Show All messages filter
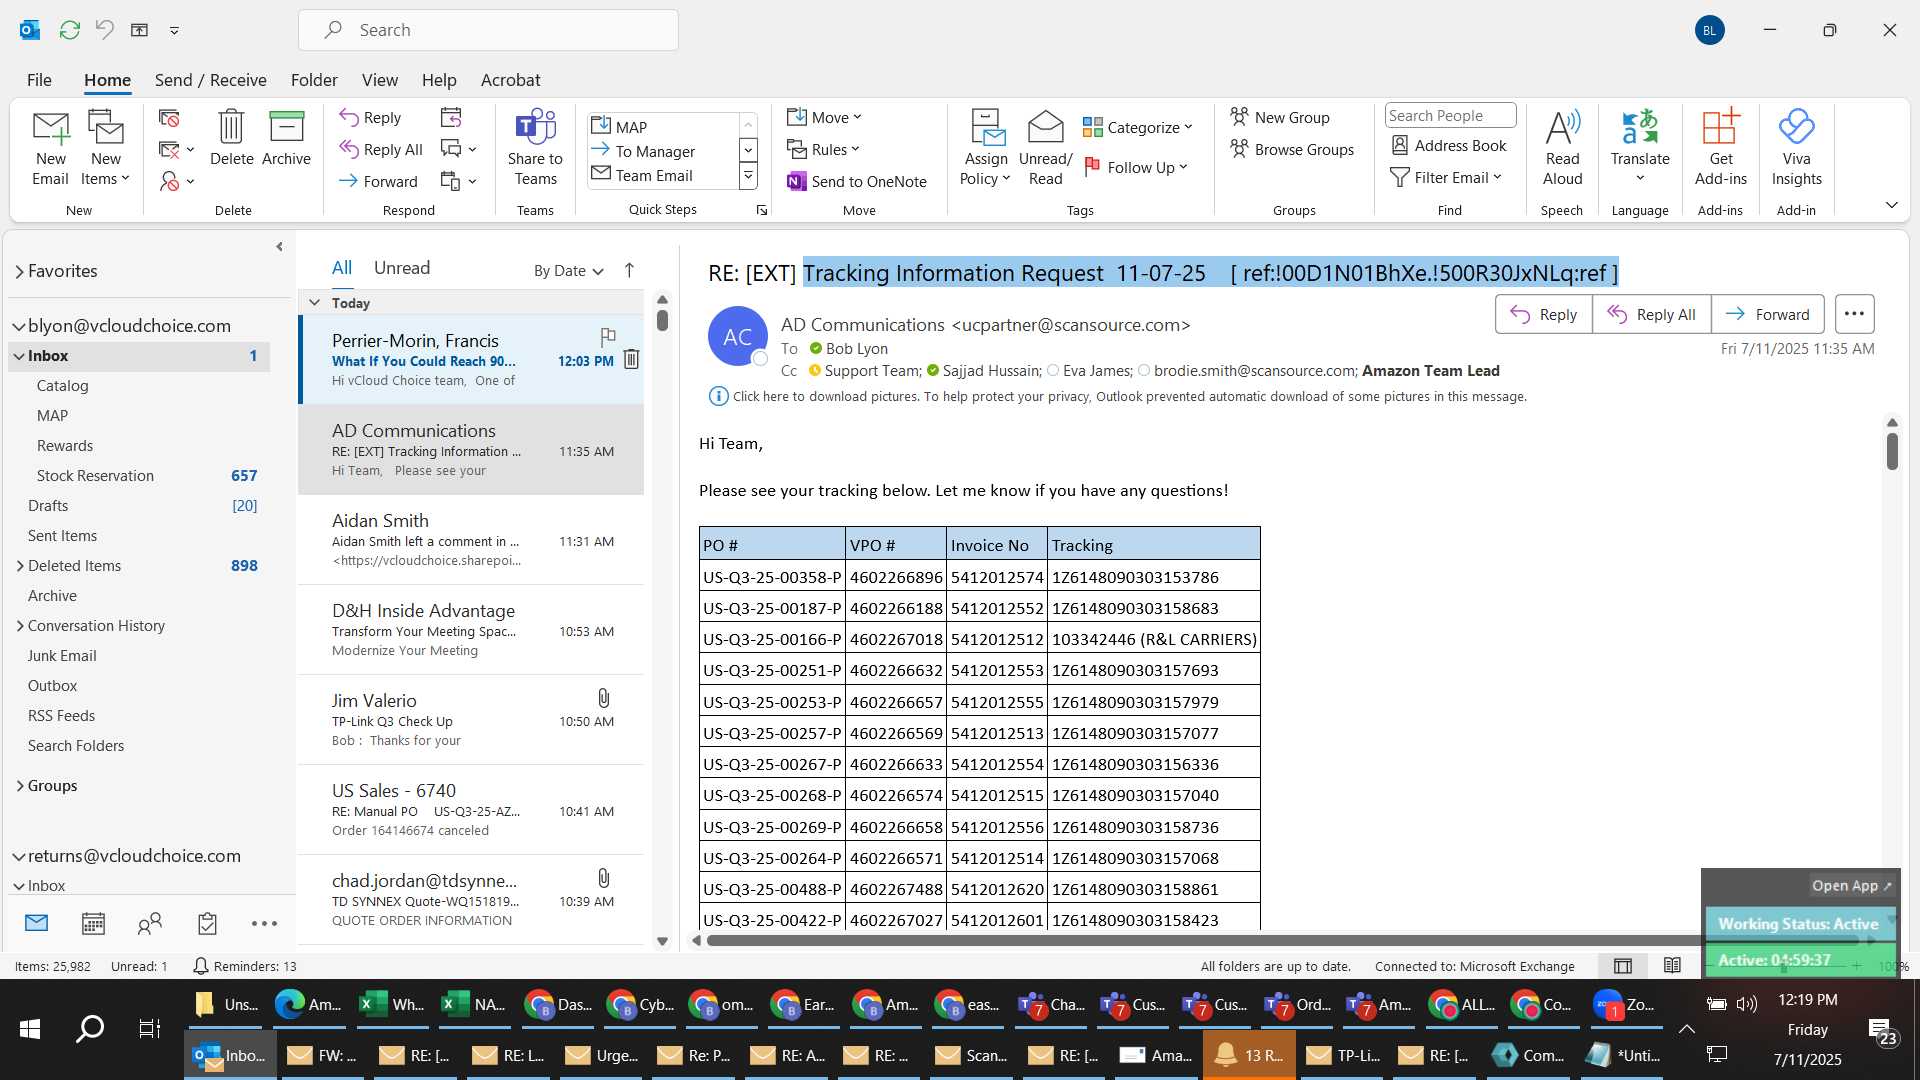This screenshot has width=1920, height=1080. coord(342,267)
